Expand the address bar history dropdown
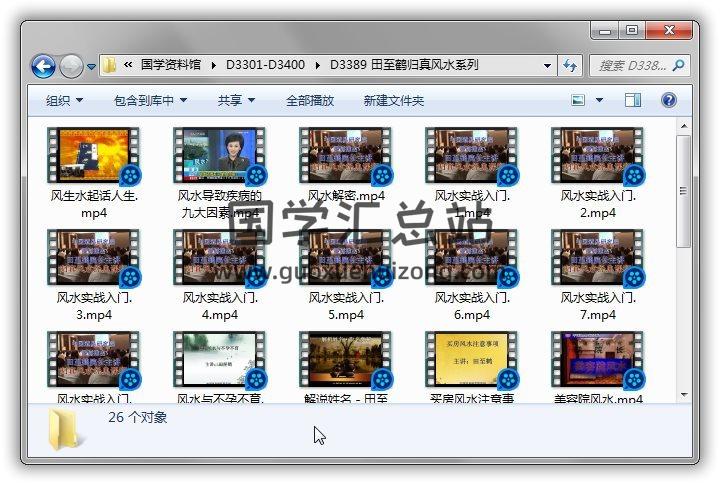 (547, 66)
